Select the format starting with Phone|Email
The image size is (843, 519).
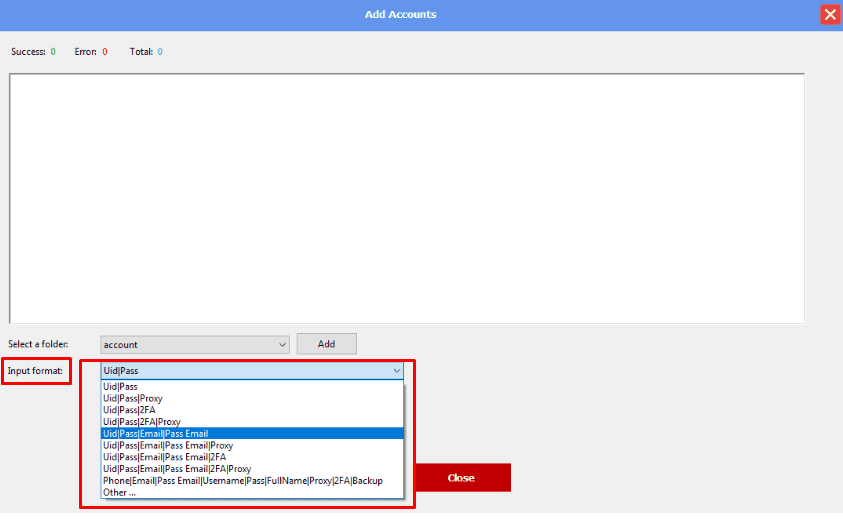tap(242, 481)
